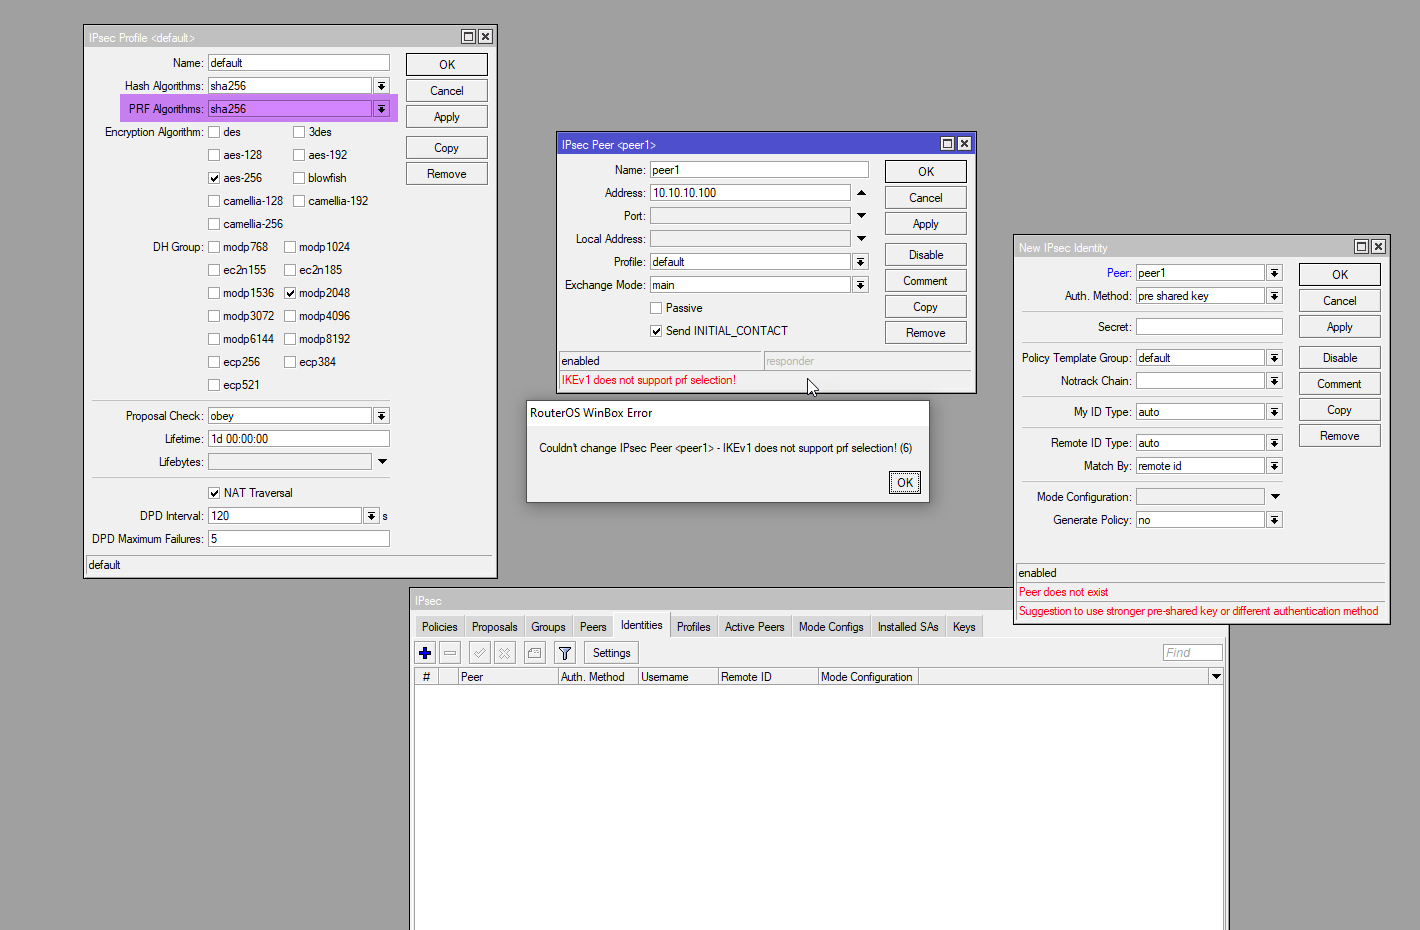This screenshot has height=930, width=1420.
Task: Add a new IPsec identity with plus icon
Action: pyautogui.click(x=425, y=653)
